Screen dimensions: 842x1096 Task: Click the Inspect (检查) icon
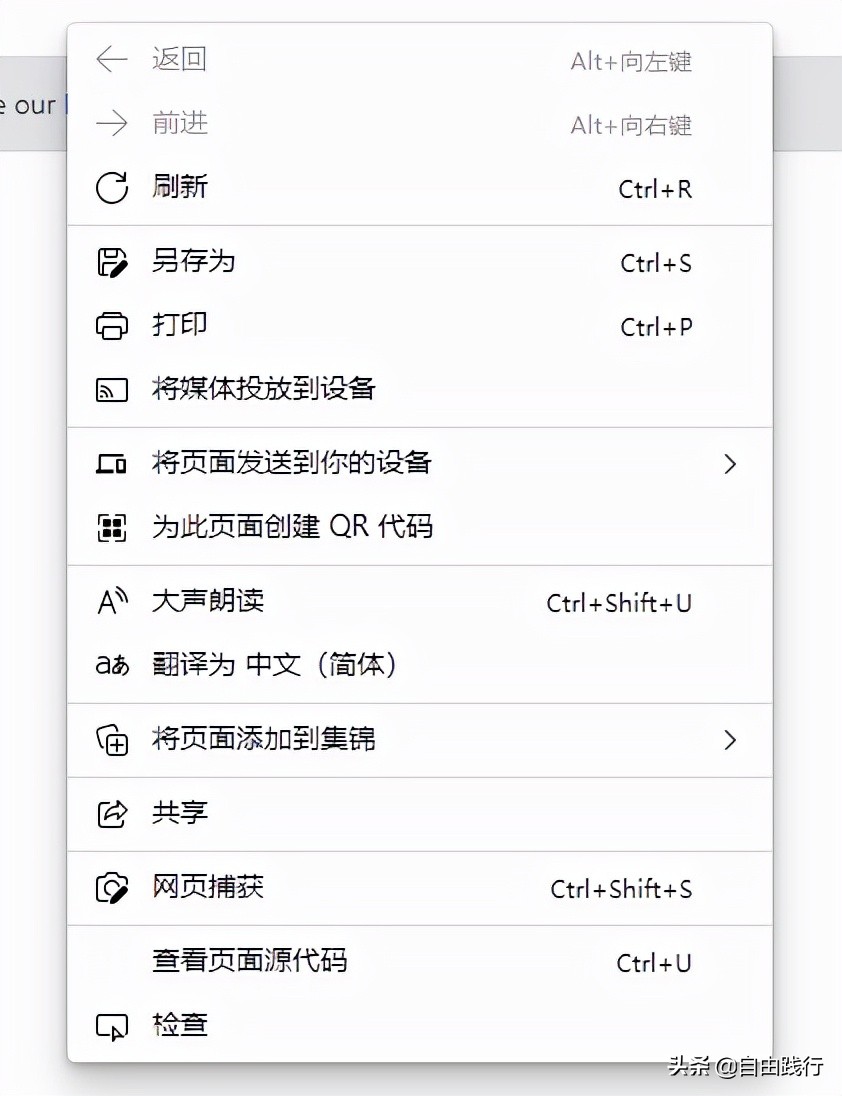coord(113,1025)
